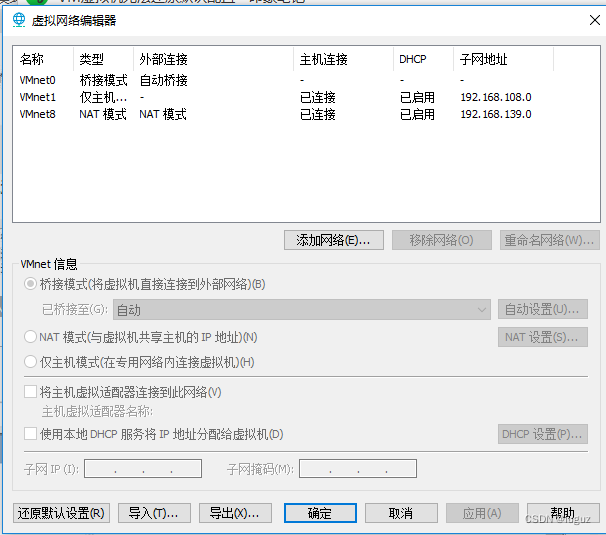Click NAT 模式 external connection cell of VMnet8

163,114
